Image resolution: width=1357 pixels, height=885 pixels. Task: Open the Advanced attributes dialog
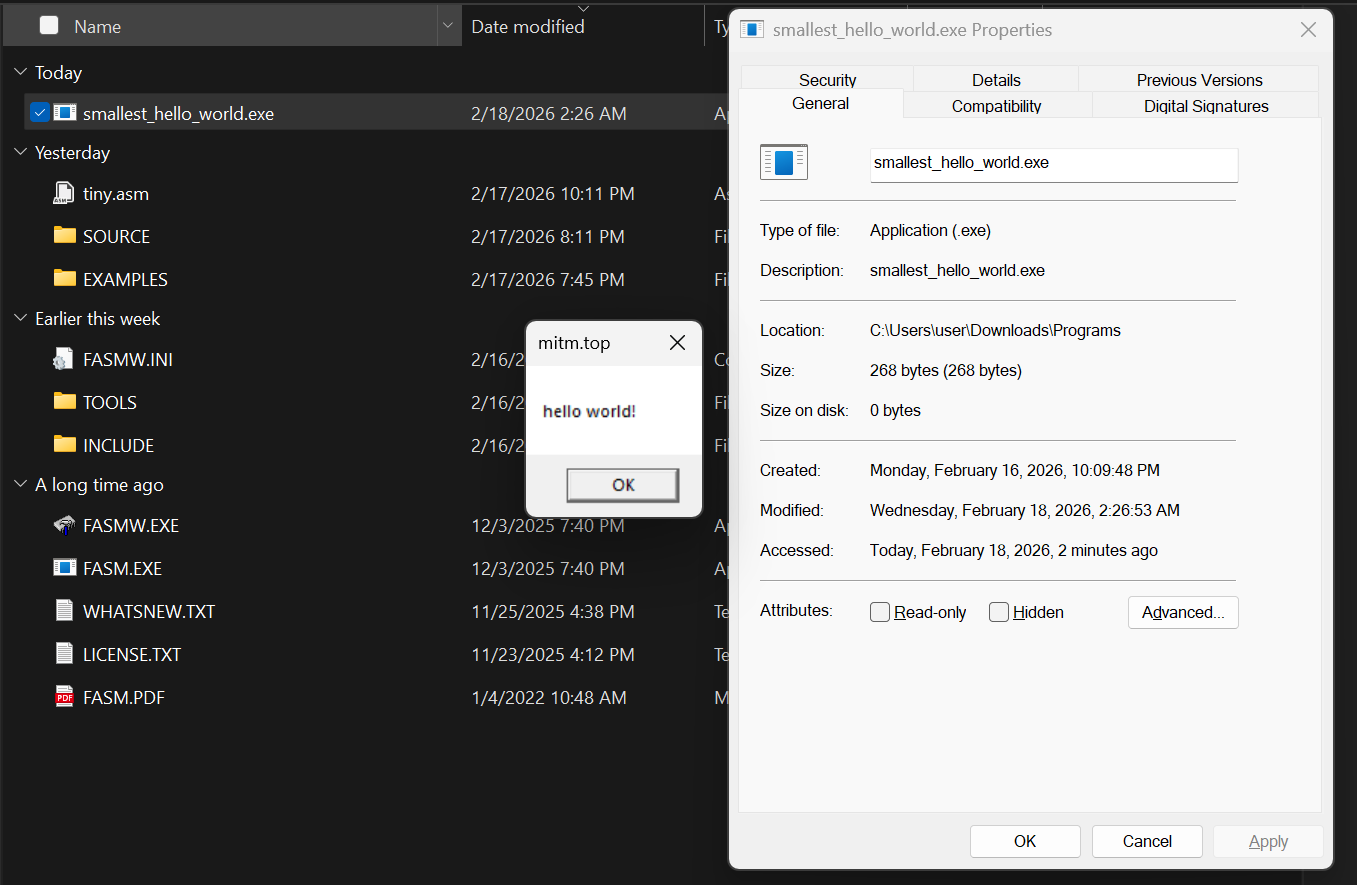pyautogui.click(x=1183, y=612)
